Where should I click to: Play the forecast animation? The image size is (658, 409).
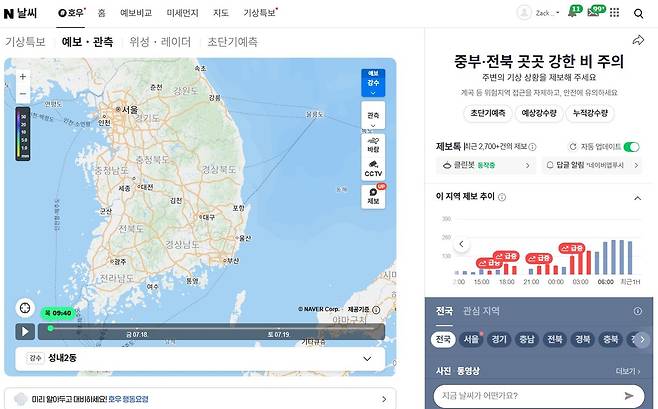click(x=25, y=331)
